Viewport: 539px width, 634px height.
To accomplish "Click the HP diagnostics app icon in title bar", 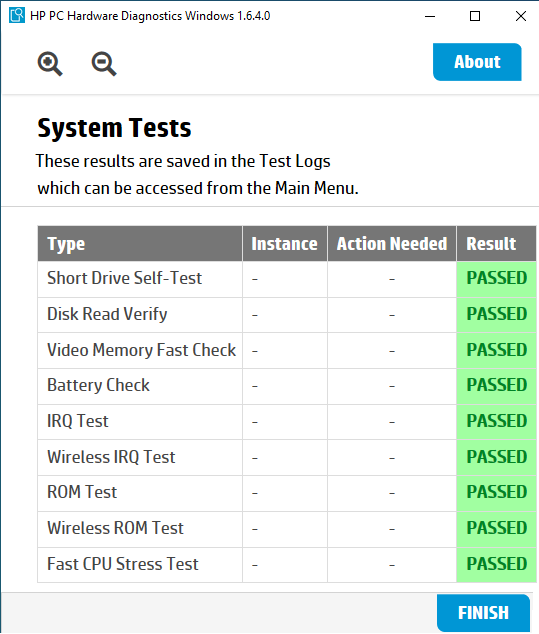I will tap(17, 15).
